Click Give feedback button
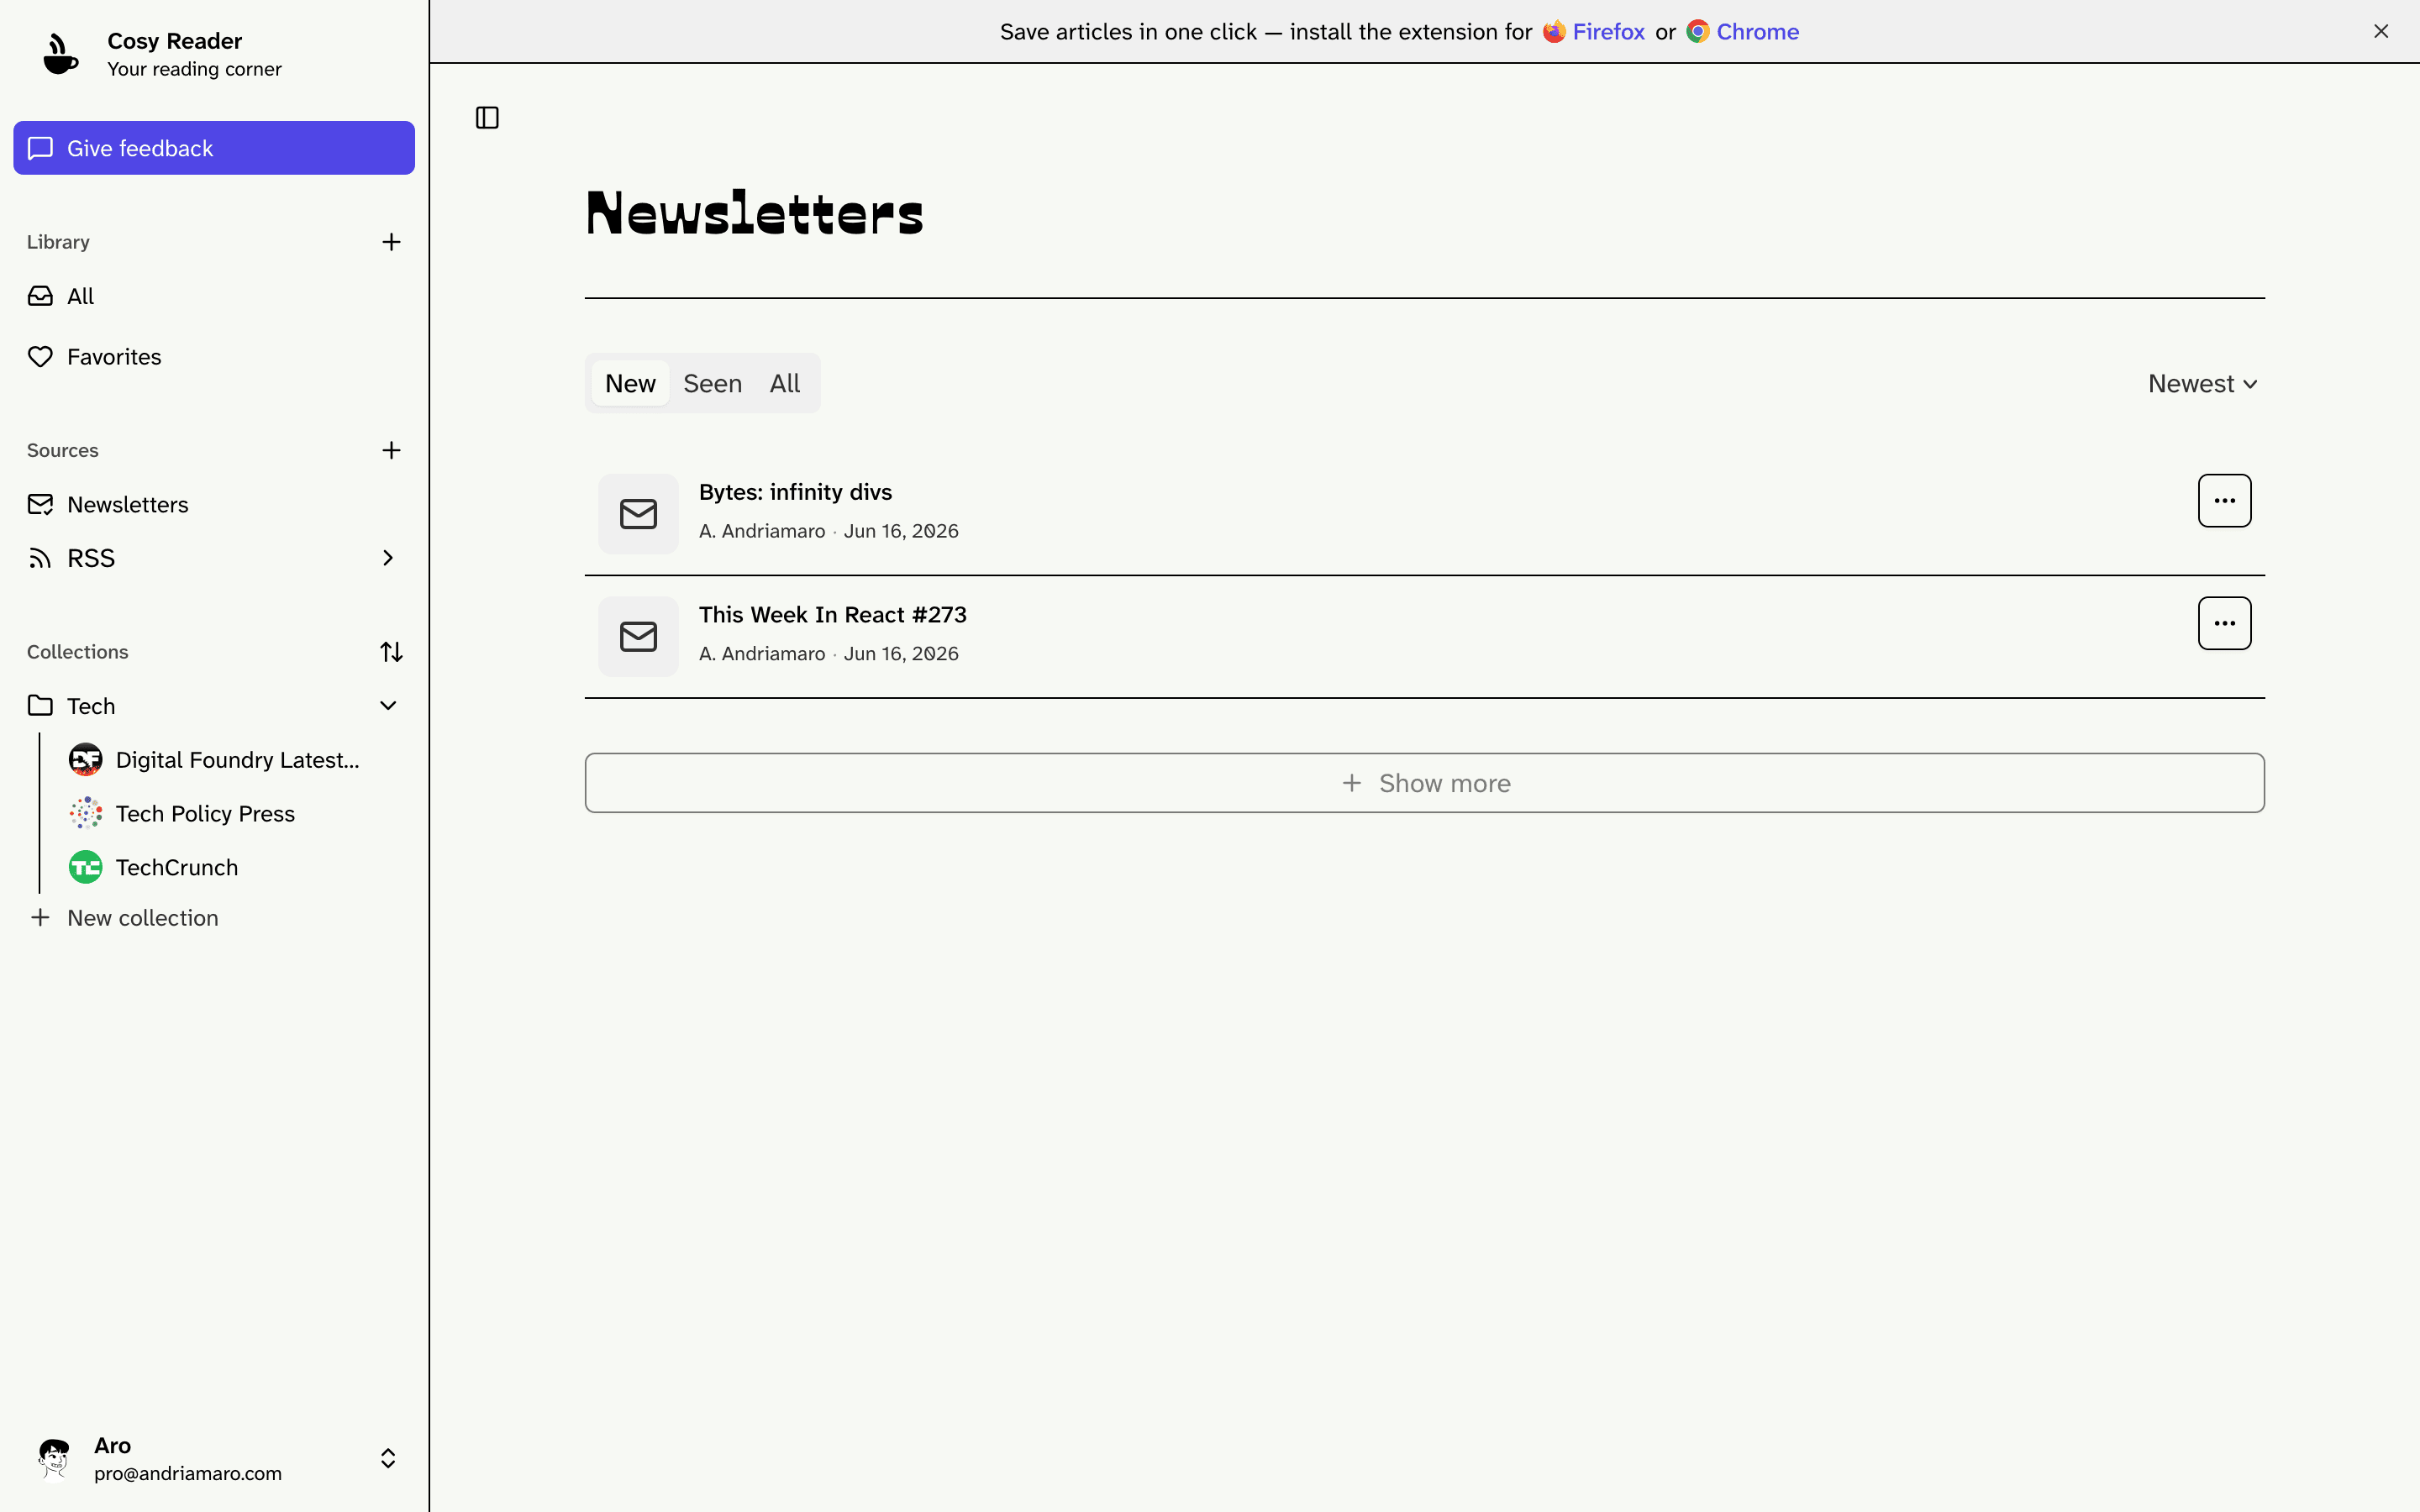This screenshot has height=1512, width=2420. (x=214, y=148)
